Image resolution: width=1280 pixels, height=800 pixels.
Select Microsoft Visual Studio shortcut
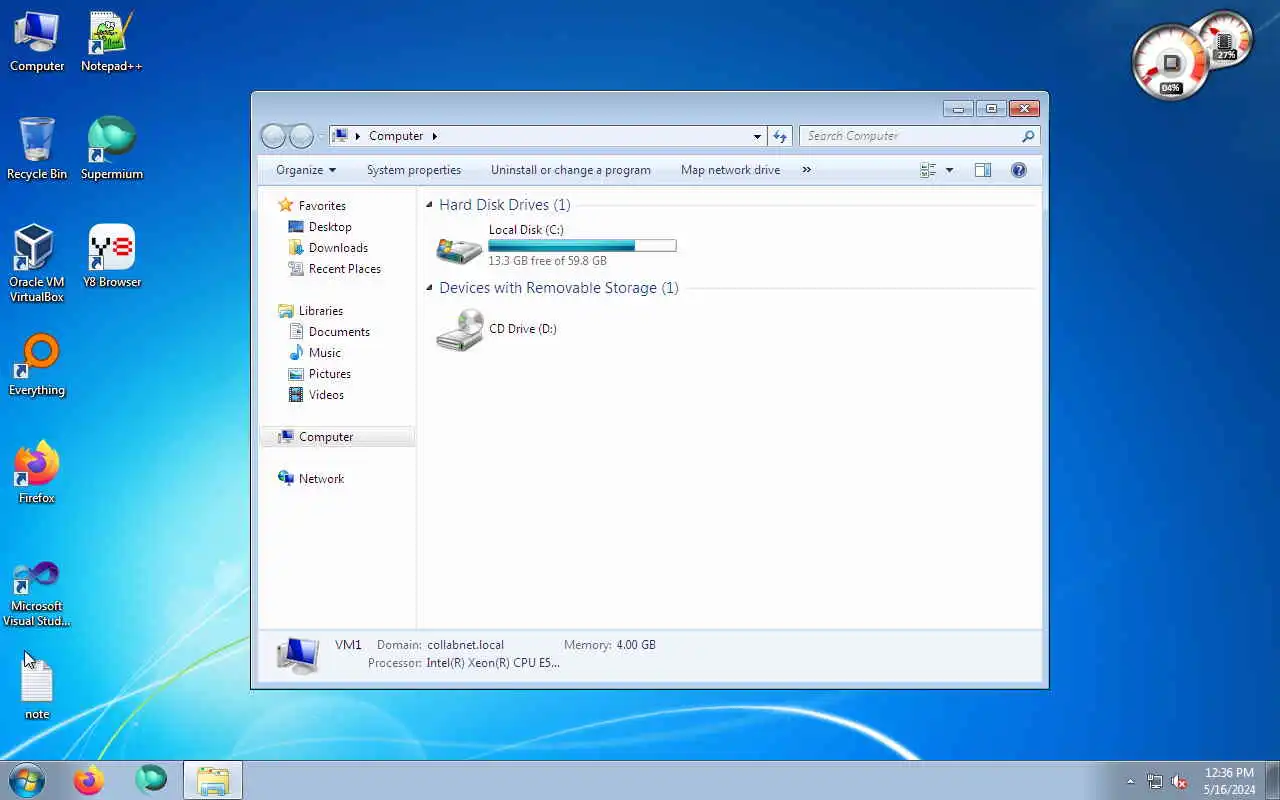point(37,594)
